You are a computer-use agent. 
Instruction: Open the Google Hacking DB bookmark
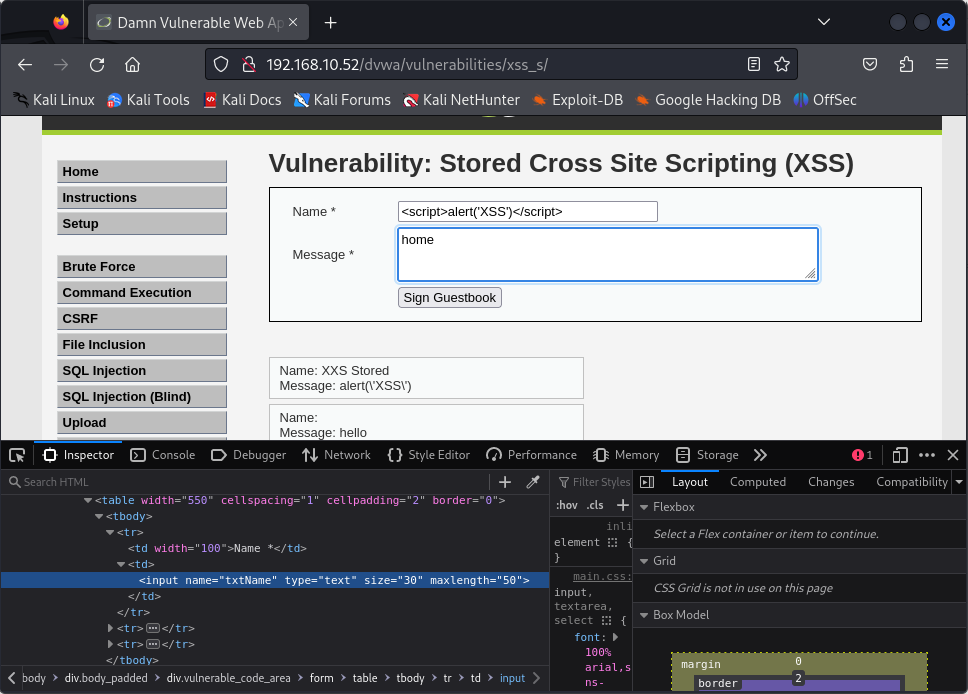pos(708,100)
